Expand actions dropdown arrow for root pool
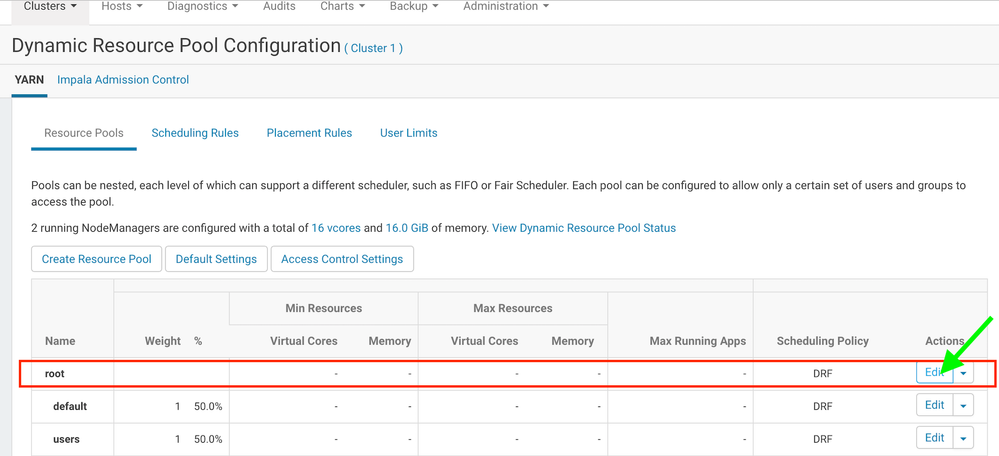Viewport: 999px width, 456px height. (964, 373)
